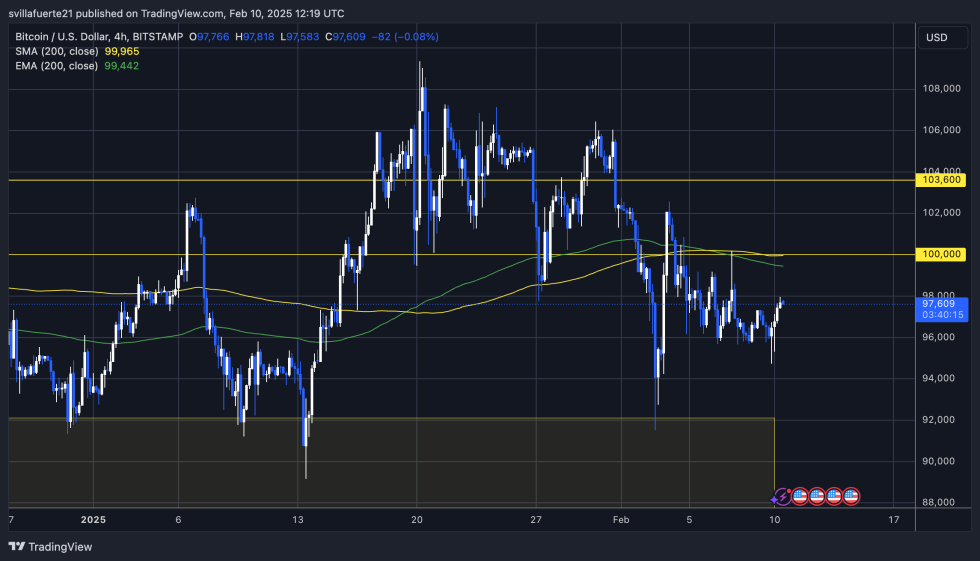Click the 102,000 price axis label
The width and height of the screenshot is (980, 561).
[x=941, y=212]
